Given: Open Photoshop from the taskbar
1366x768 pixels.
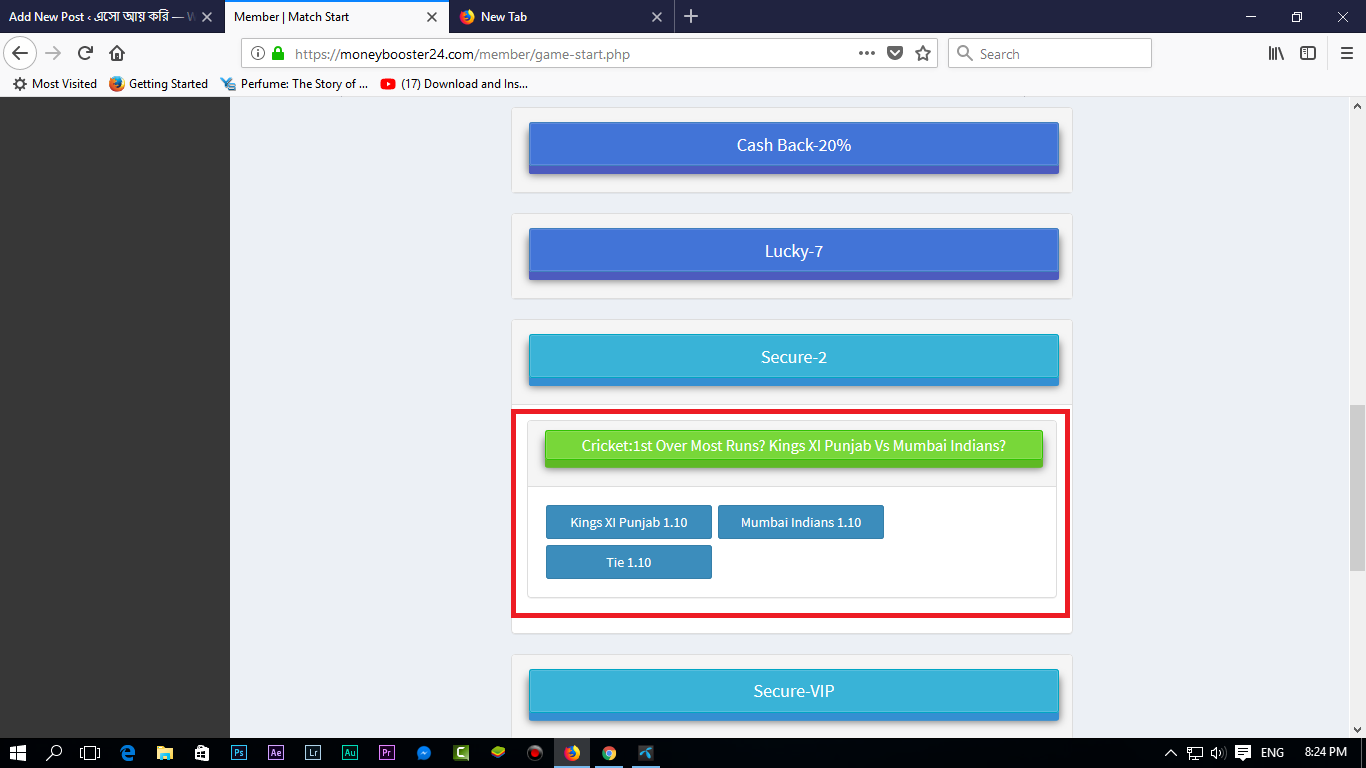Looking at the screenshot, I should pyautogui.click(x=239, y=753).
